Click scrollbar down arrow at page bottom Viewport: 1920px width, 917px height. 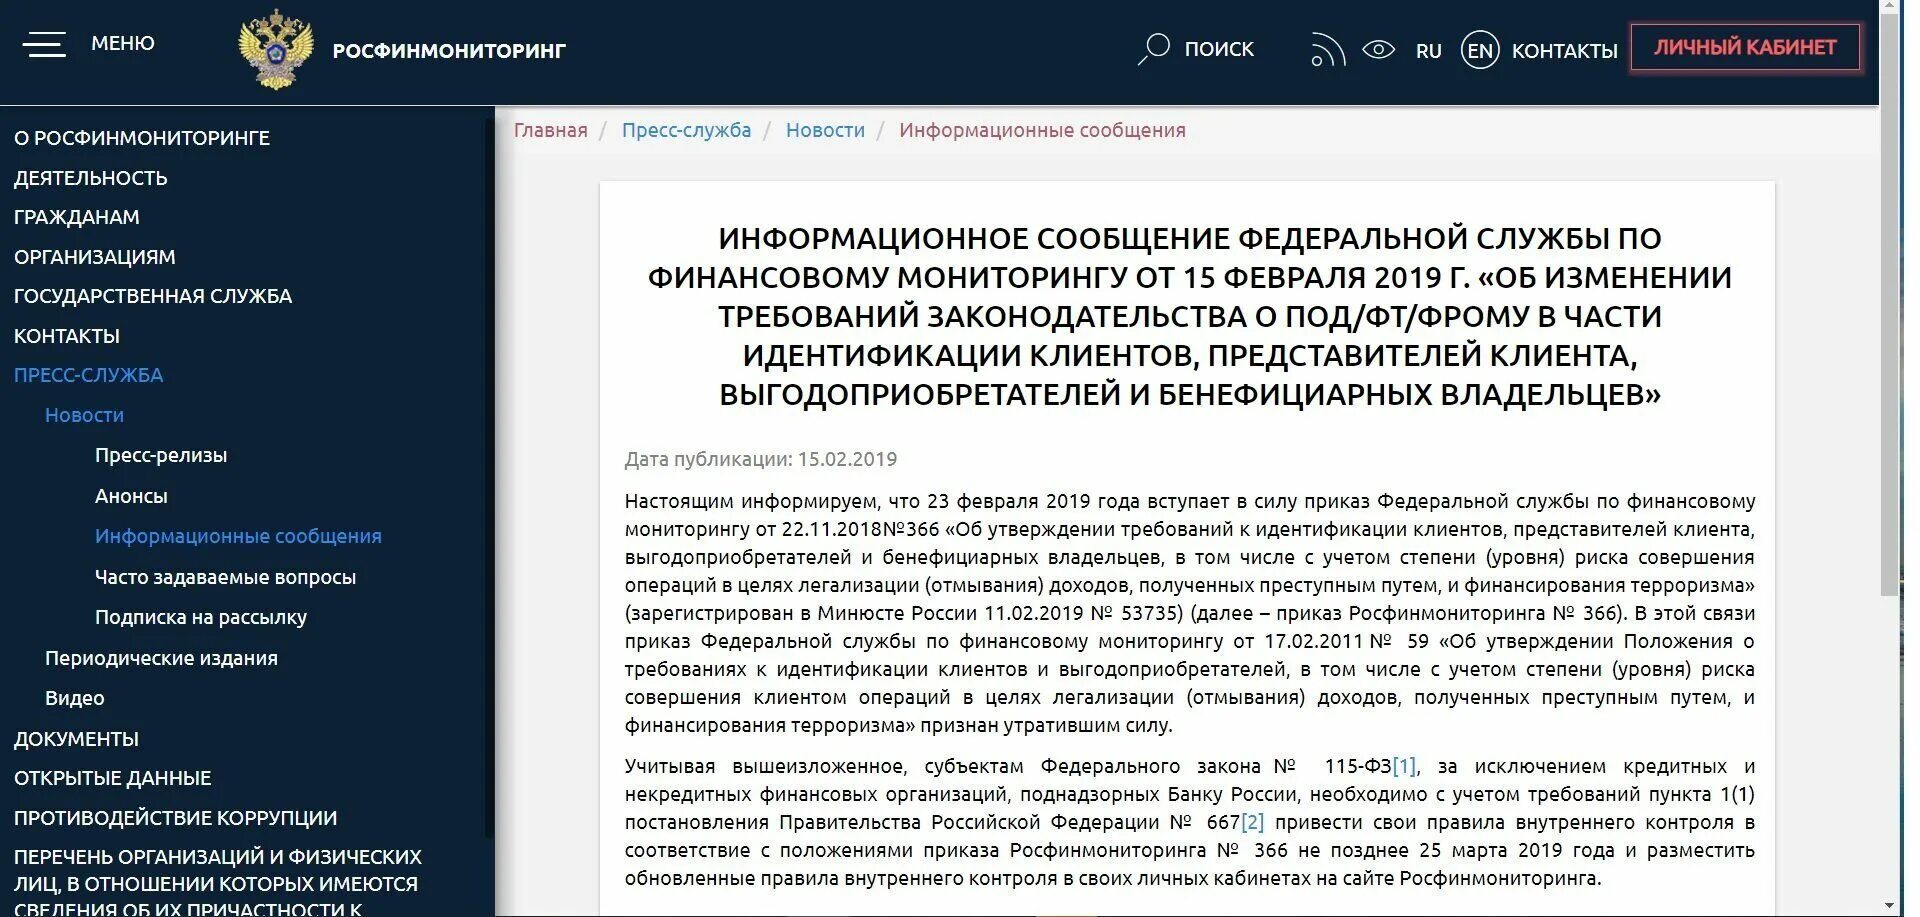(x=1889, y=907)
